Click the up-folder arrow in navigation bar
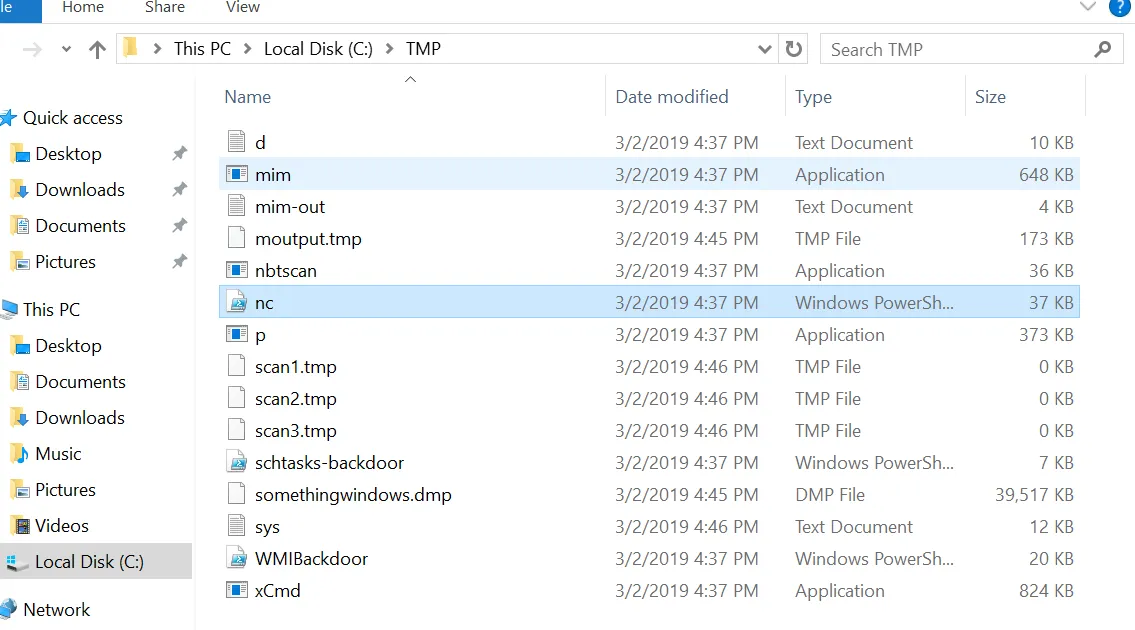This screenshot has height=630, width=1135. (x=97, y=49)
